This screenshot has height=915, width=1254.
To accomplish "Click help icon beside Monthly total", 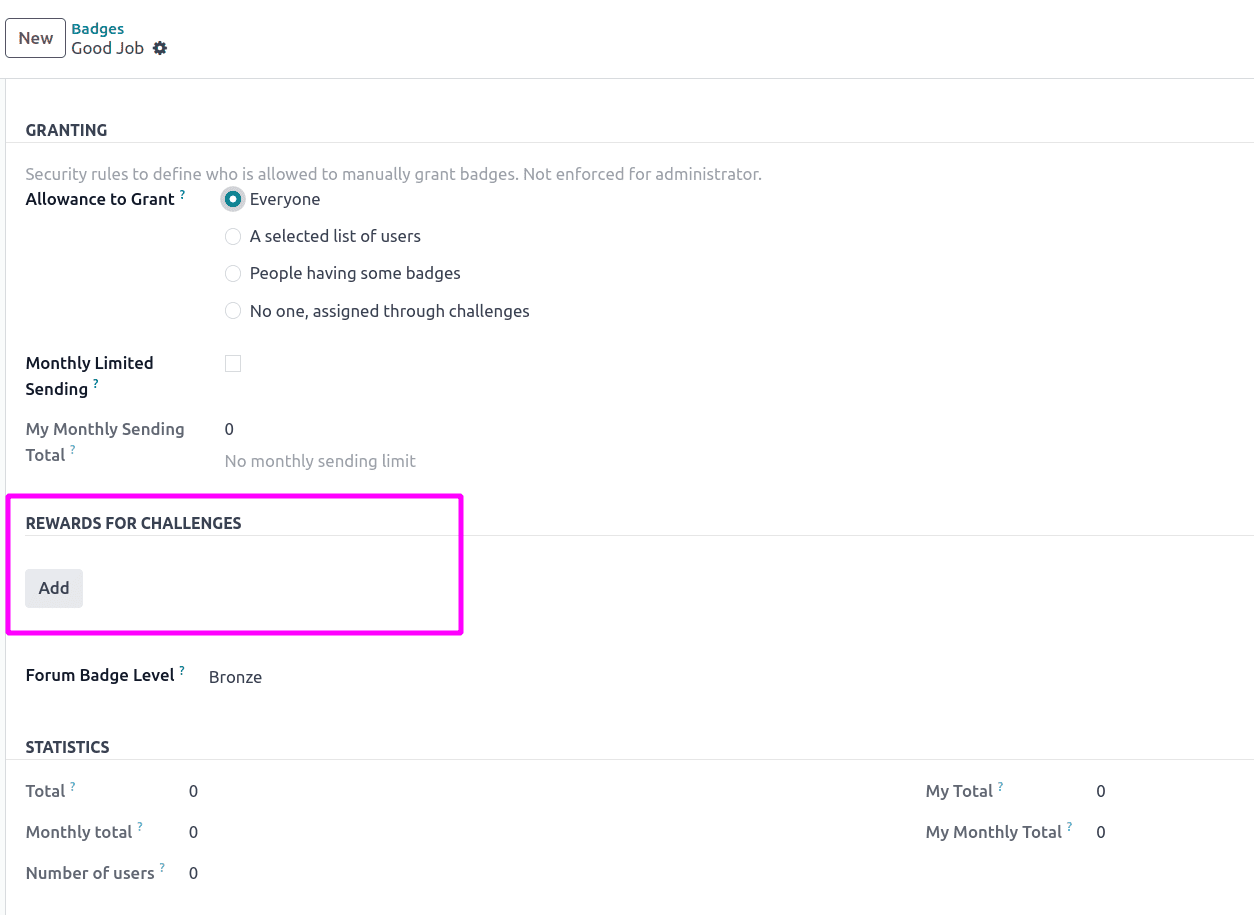I will coord(141,825).
